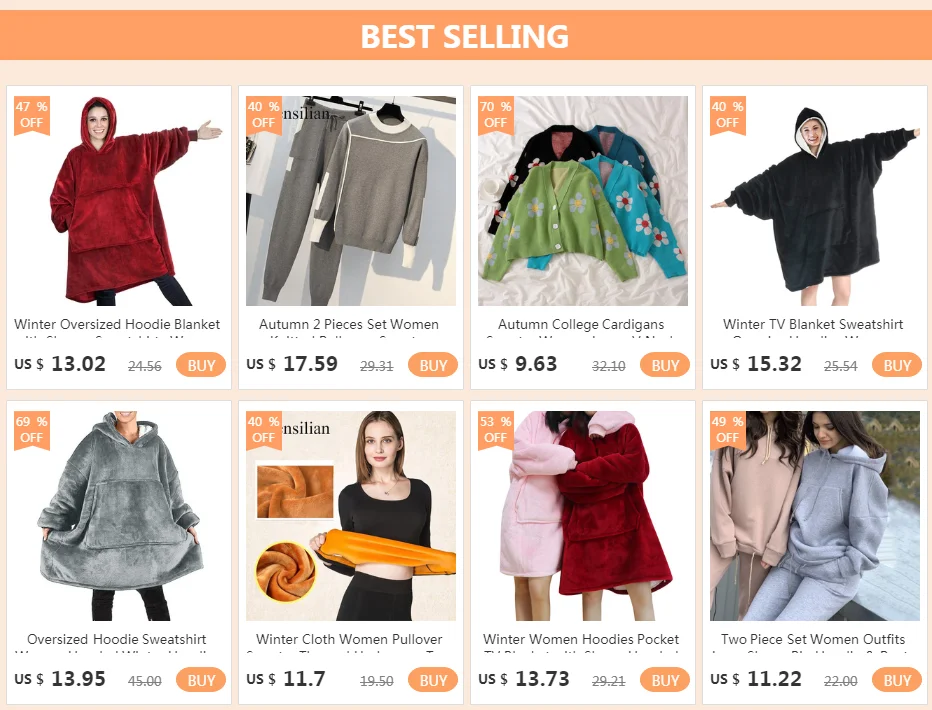Open the red hoodie blanket product image

click(x=119, y=201)
